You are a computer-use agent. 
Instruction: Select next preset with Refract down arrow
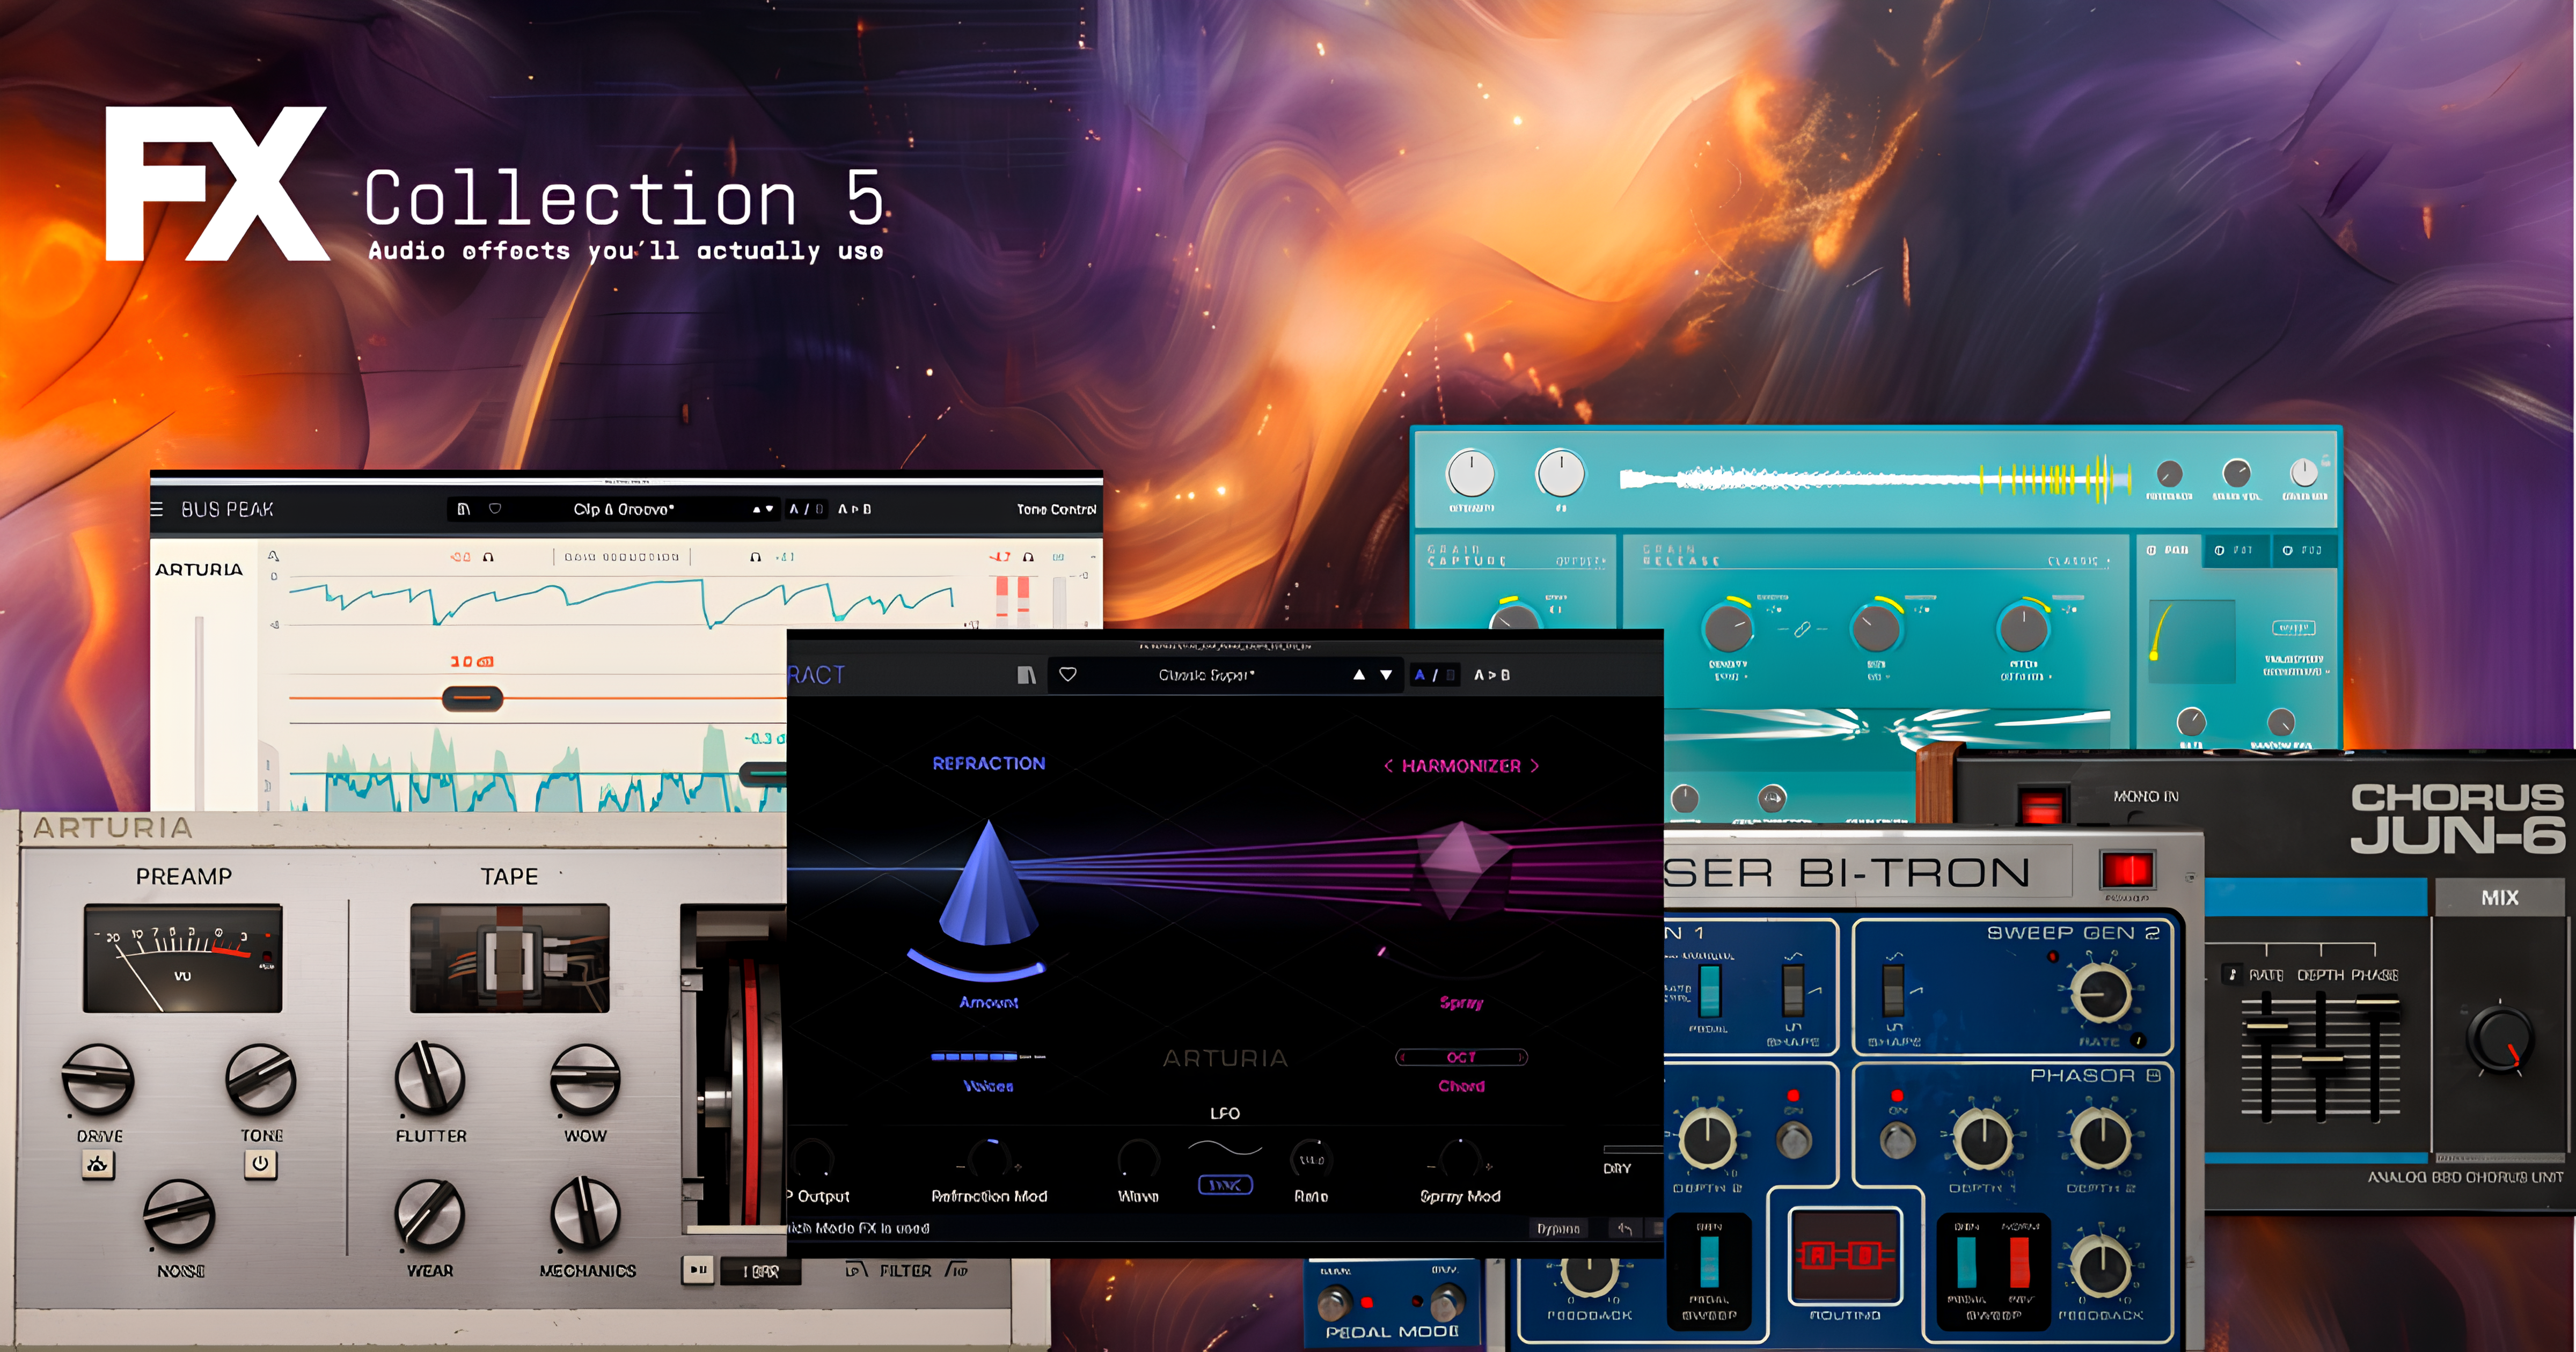(1386, 675)
